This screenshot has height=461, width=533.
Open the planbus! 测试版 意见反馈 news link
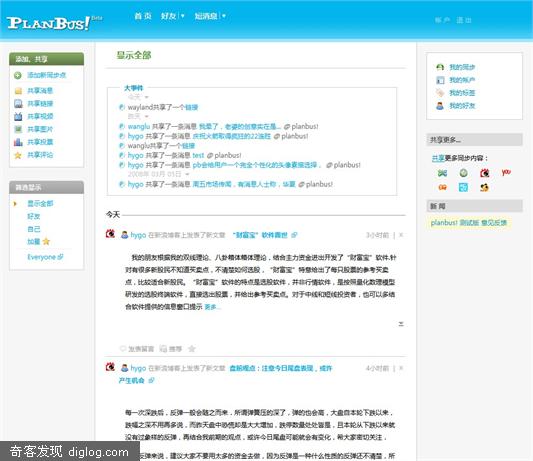pyautogui.click(x=469, y=223)
